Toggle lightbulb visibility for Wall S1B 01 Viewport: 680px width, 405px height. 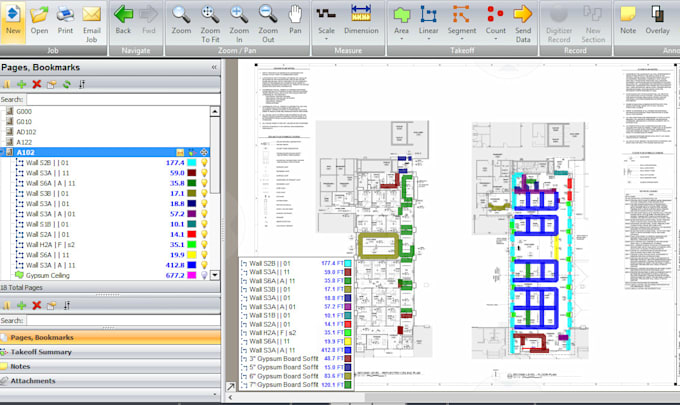[x=204, y=224]
